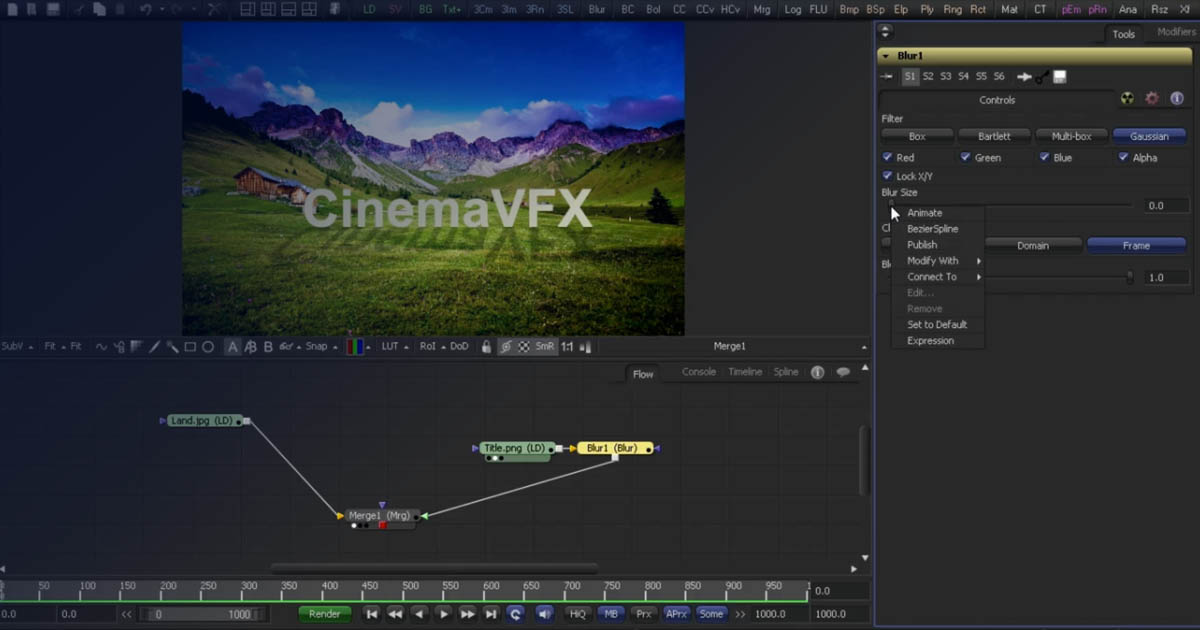
Task: Select the Loader LD tool icon
Action: click(370, 9)
